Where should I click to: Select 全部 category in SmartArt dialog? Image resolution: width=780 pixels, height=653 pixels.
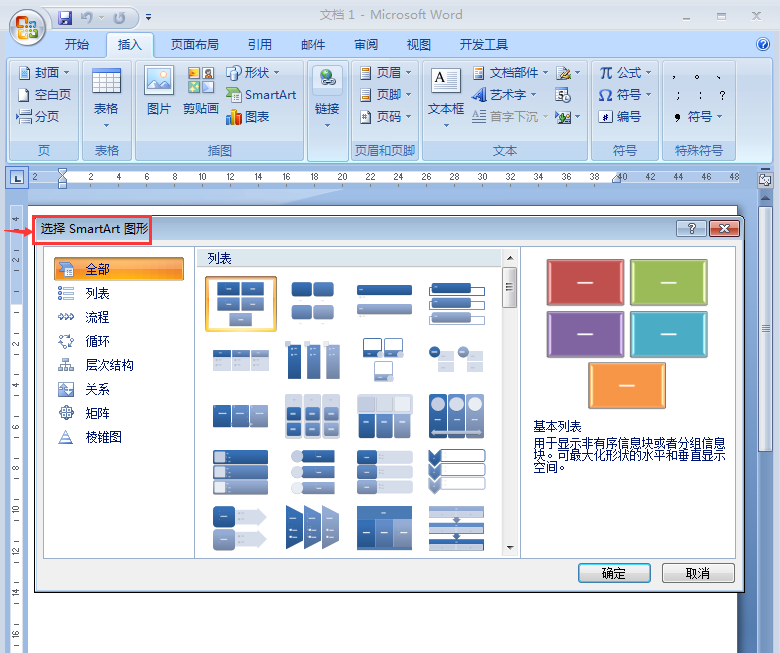tap(118, 269)
